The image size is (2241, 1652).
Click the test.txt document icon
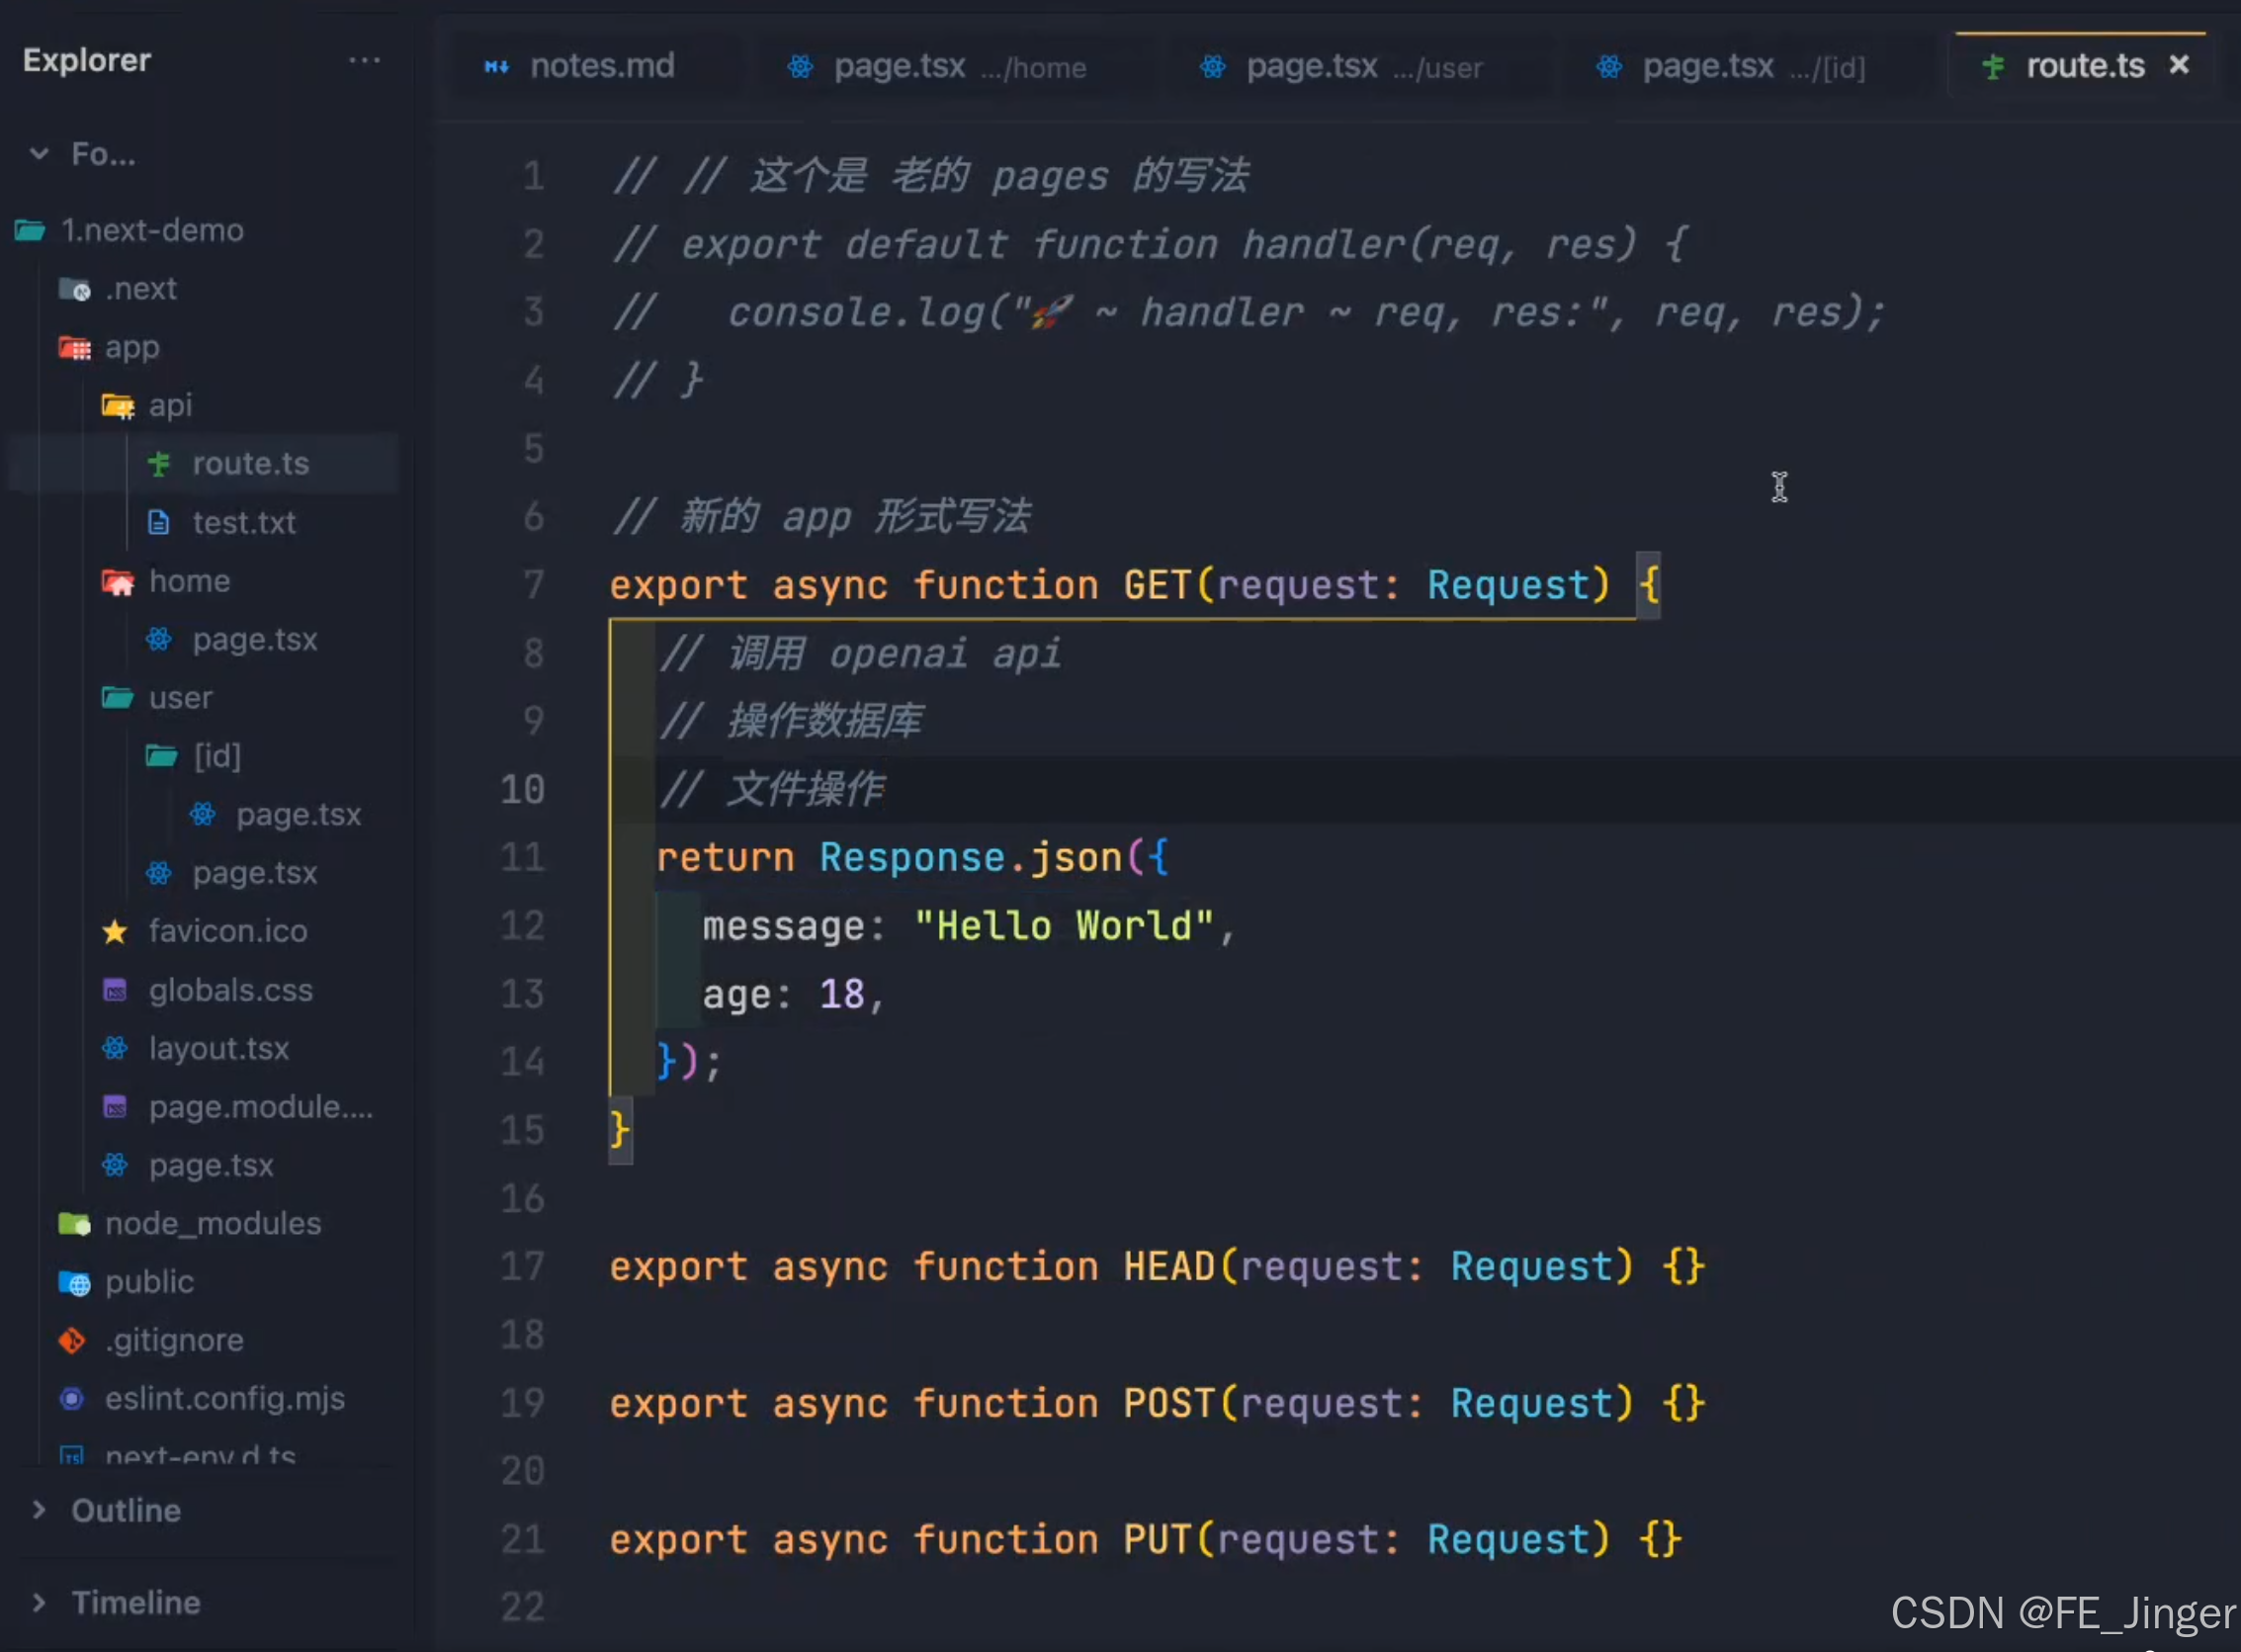click(158, 522)
